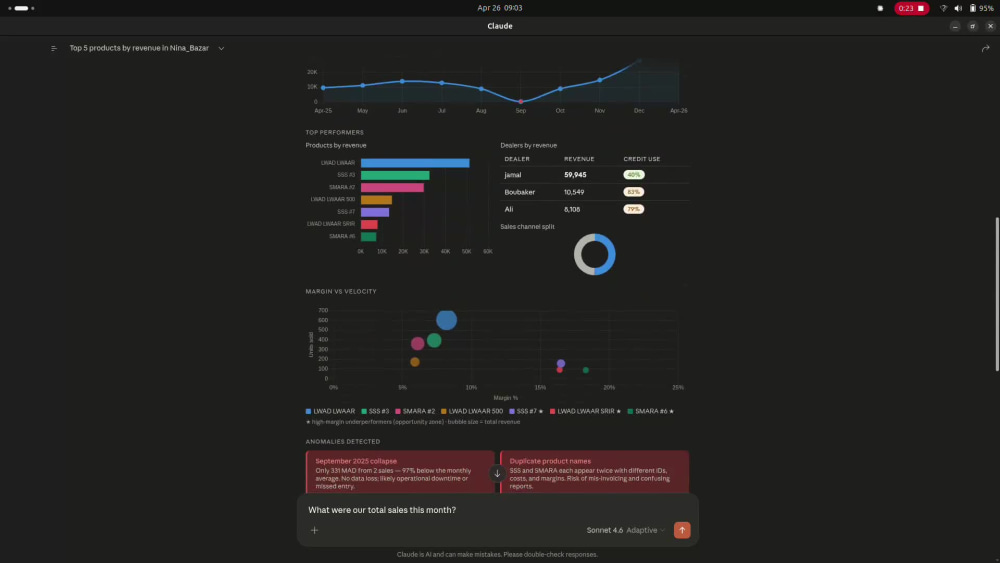The height and width of the screenshot is (563, 1000).
Task: Select the LWAD LWAAR 500 orange bar
Action: (x=376, y=200)
